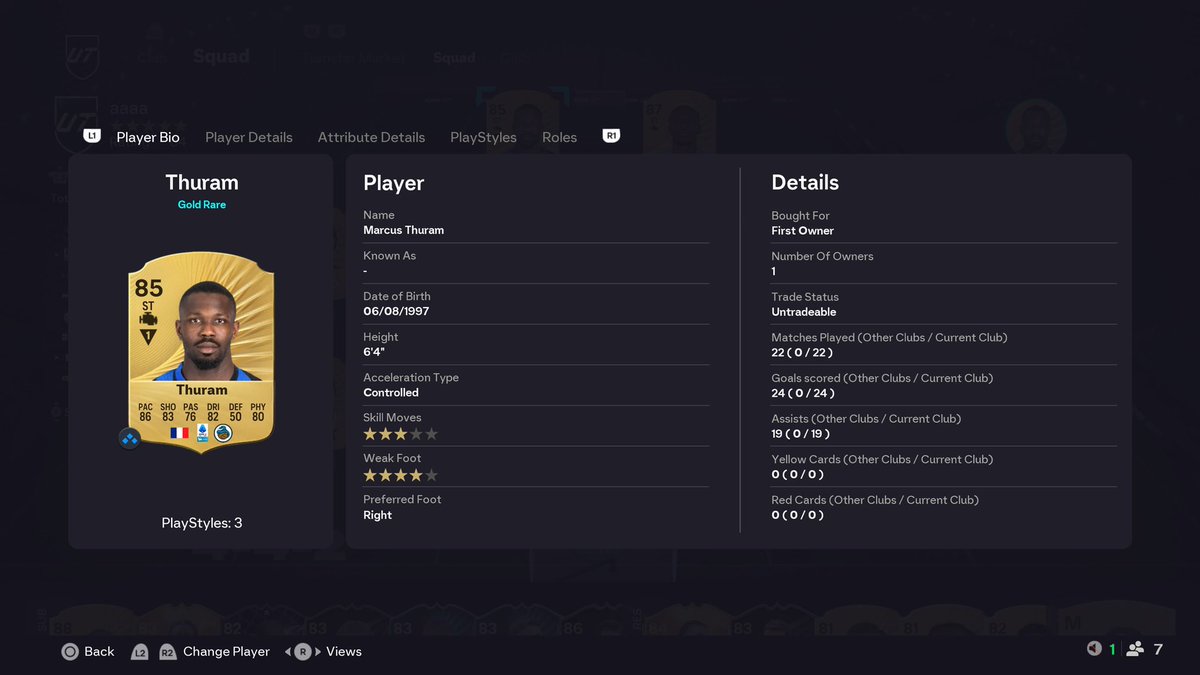Select the Back button label
This screenshot has width=1200, height=675.
pos(99,651)
